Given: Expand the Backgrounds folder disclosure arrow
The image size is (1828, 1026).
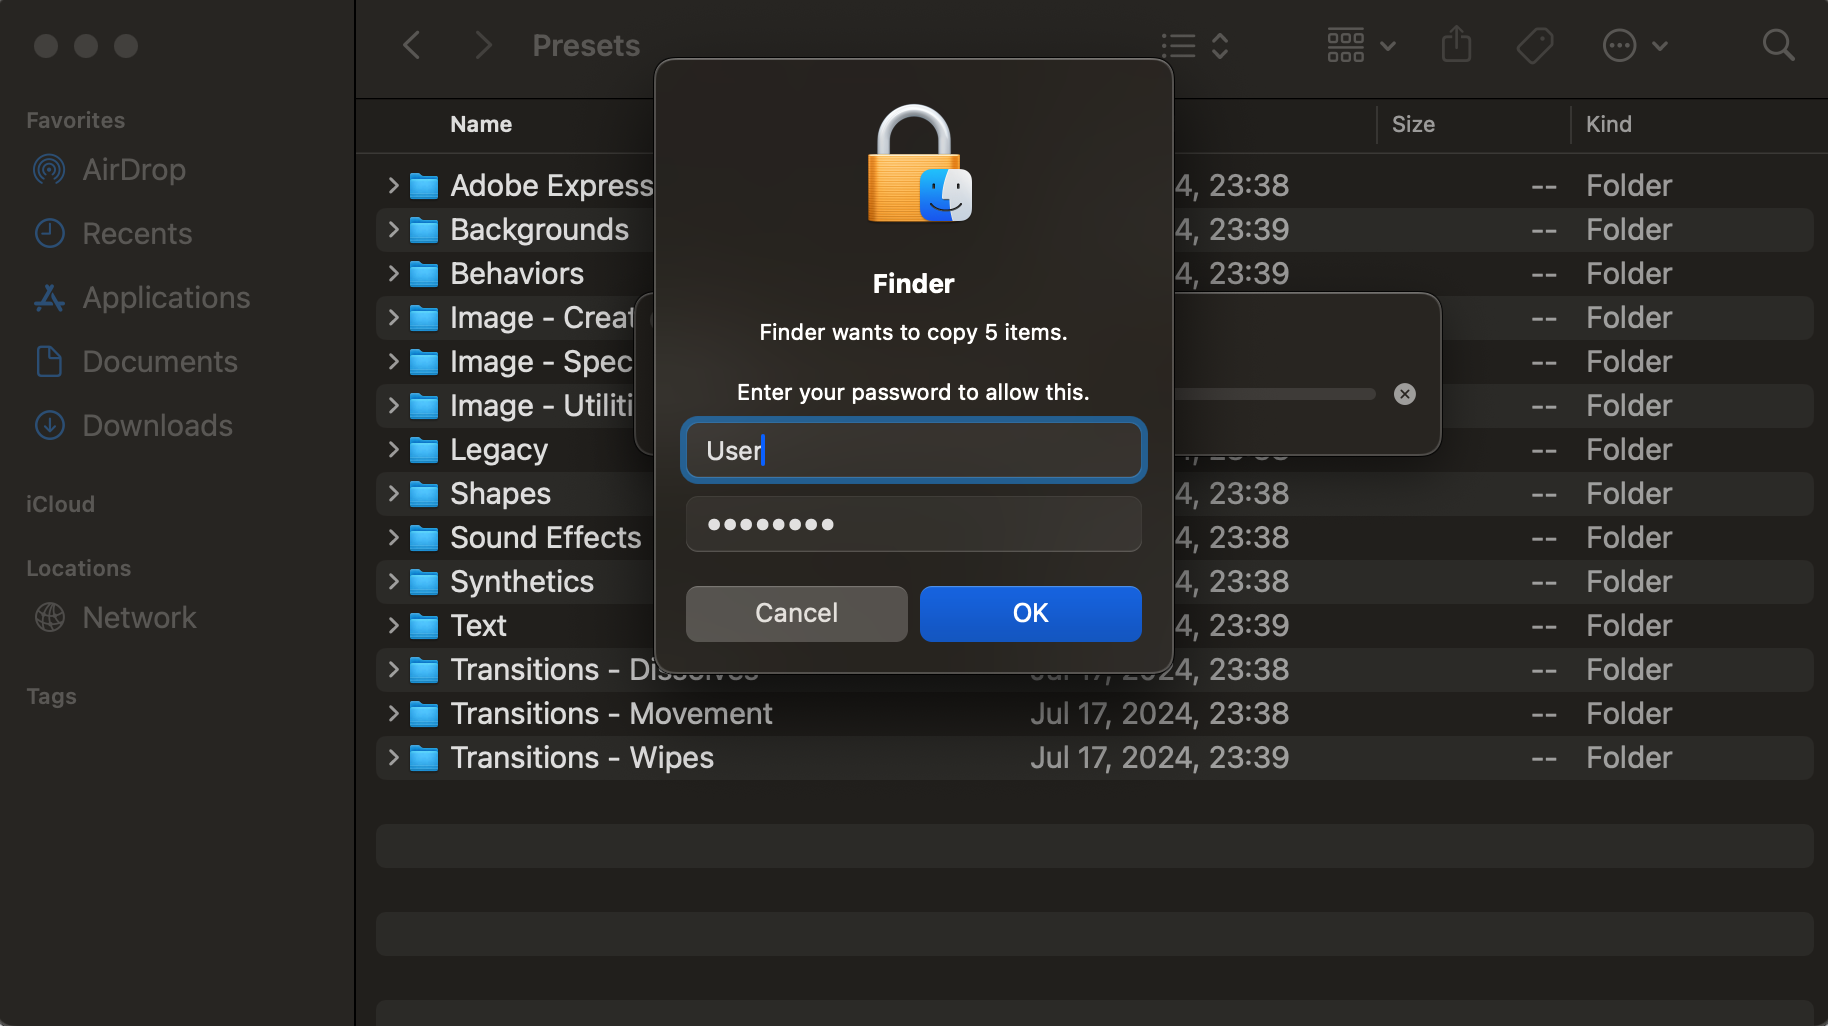Looking at the screenshot, I should 393,230.
